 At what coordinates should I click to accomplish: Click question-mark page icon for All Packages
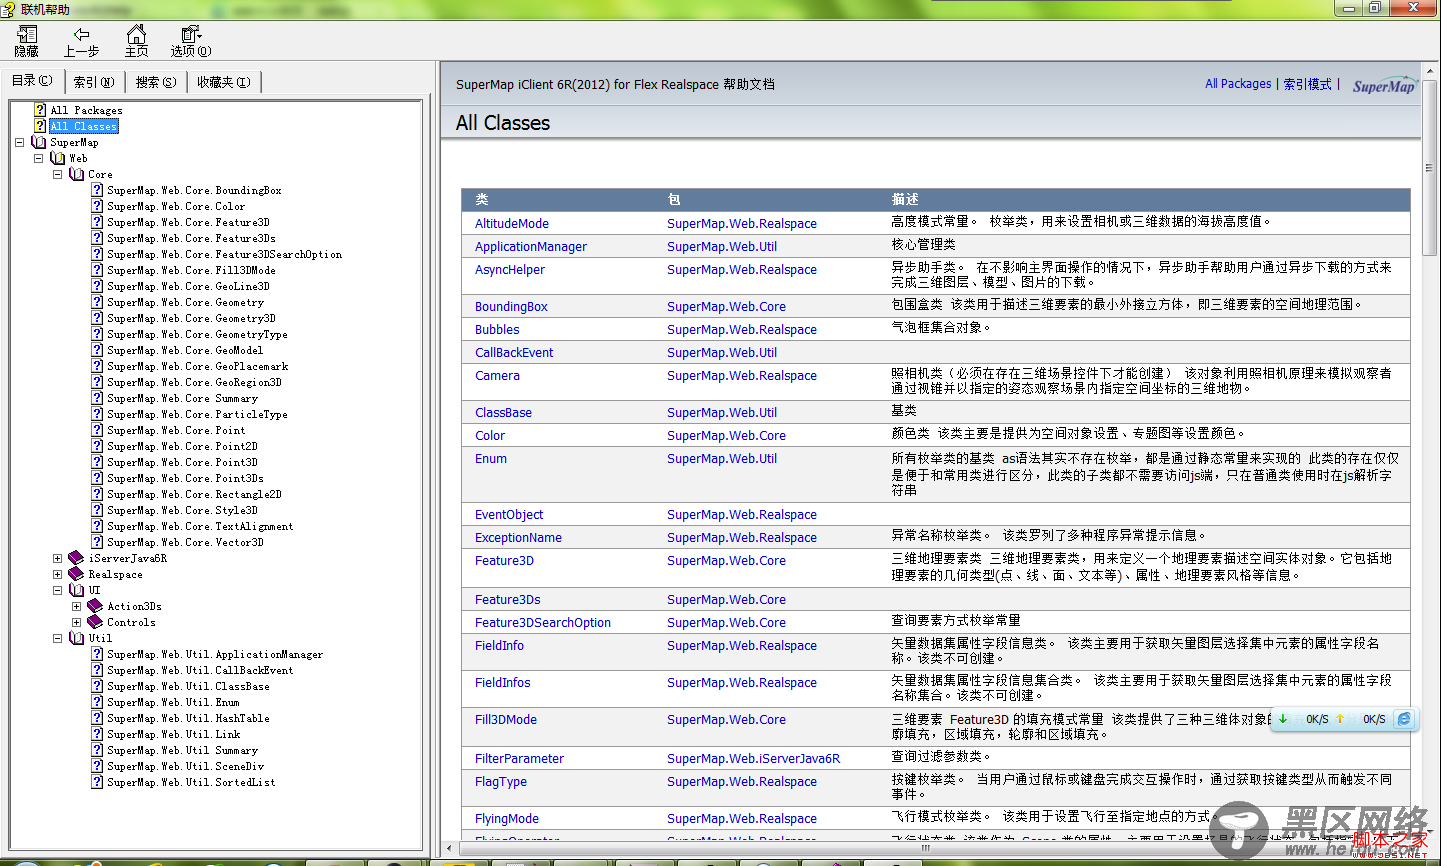click(40, 110)
